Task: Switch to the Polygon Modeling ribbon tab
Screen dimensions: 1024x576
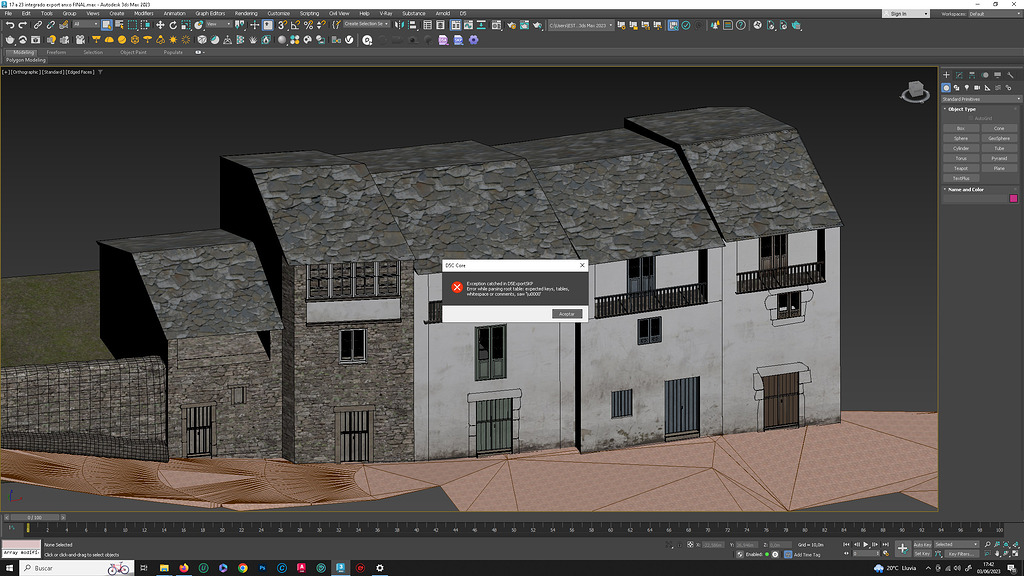Action: (26, 59)
